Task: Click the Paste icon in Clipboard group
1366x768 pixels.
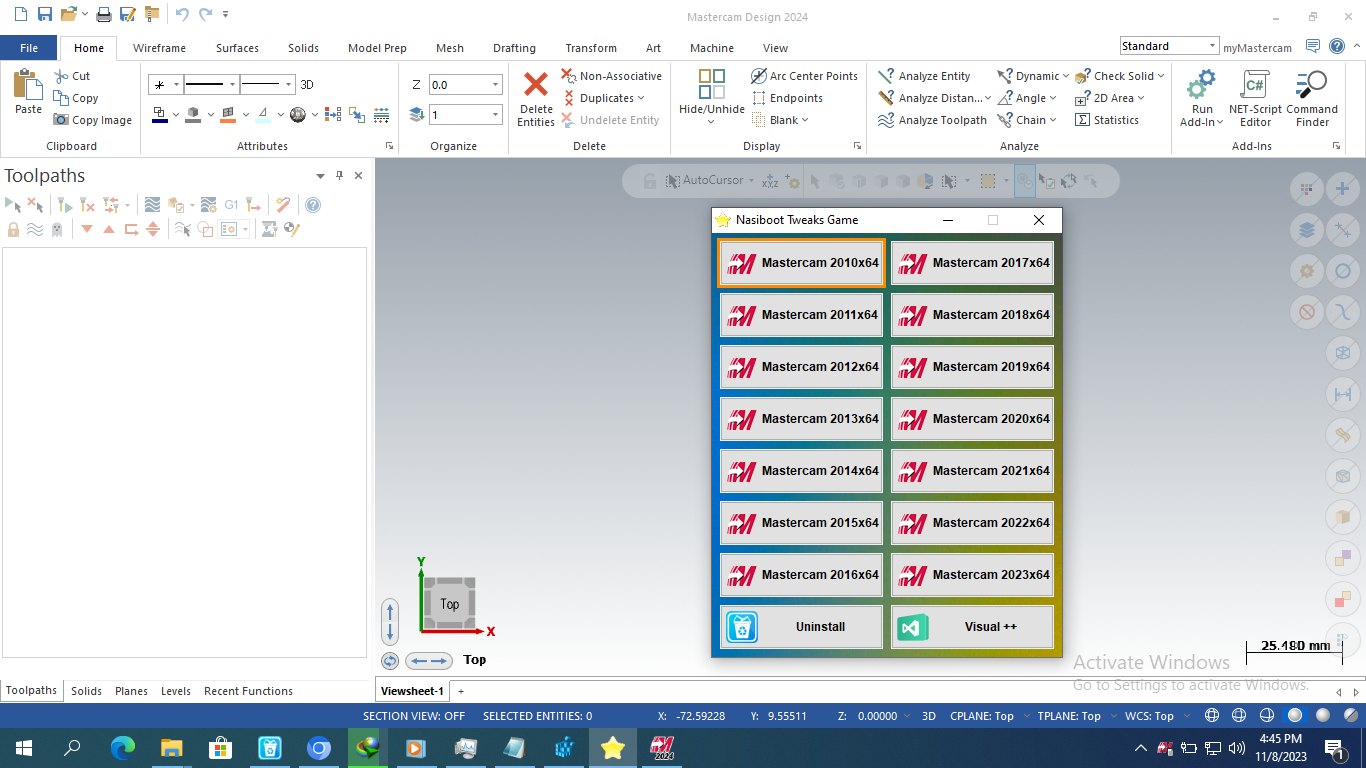Action: (28, 85)
